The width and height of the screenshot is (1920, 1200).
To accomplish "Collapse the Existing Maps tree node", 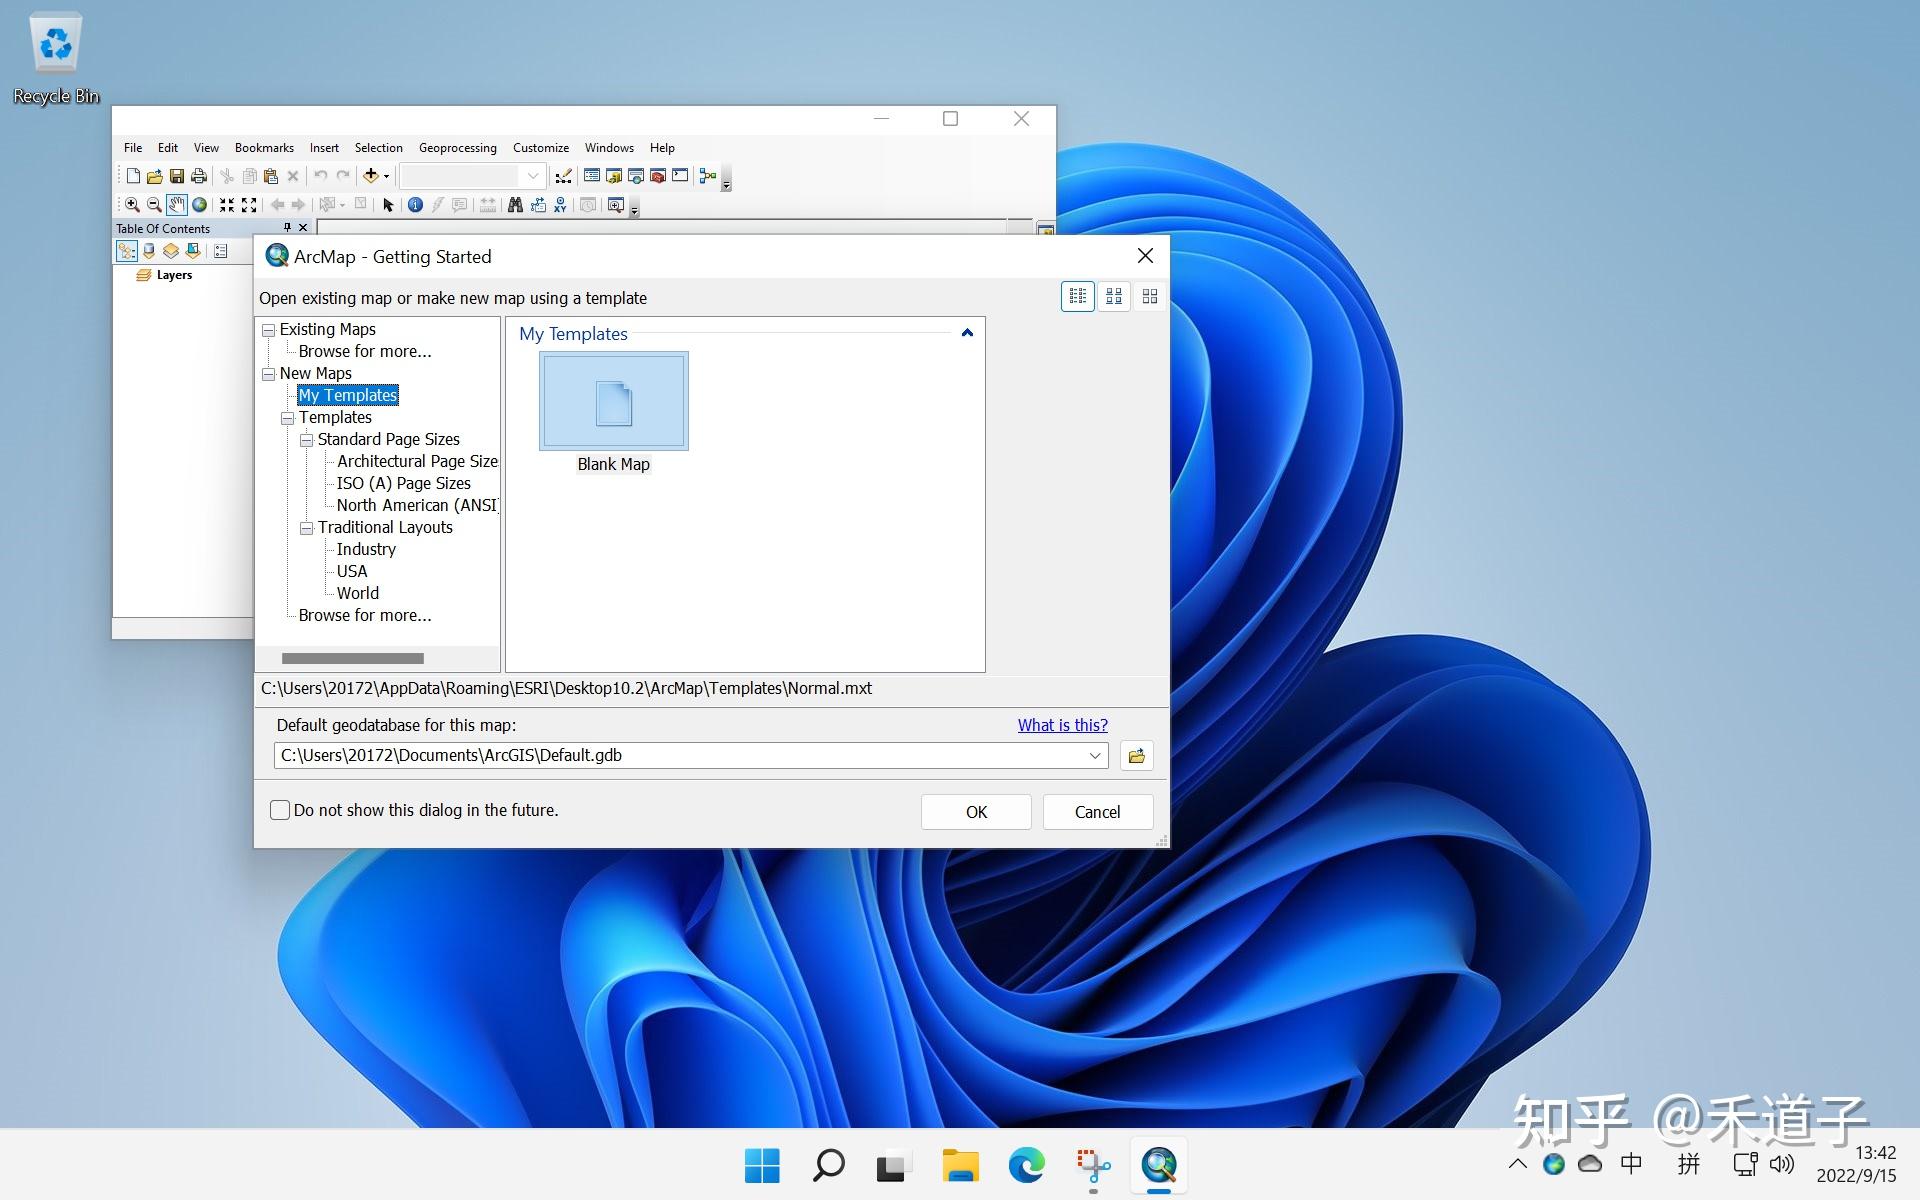I will coord(269,330).
